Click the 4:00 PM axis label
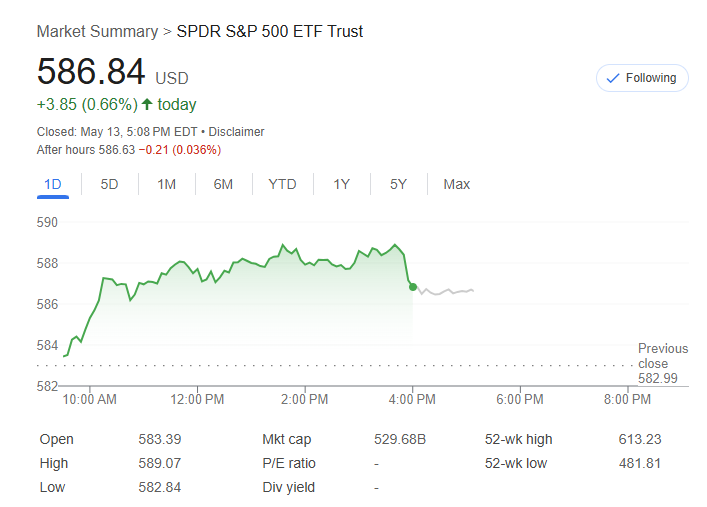Viewport: 707px width, 507px height. (x=412, y=400)
